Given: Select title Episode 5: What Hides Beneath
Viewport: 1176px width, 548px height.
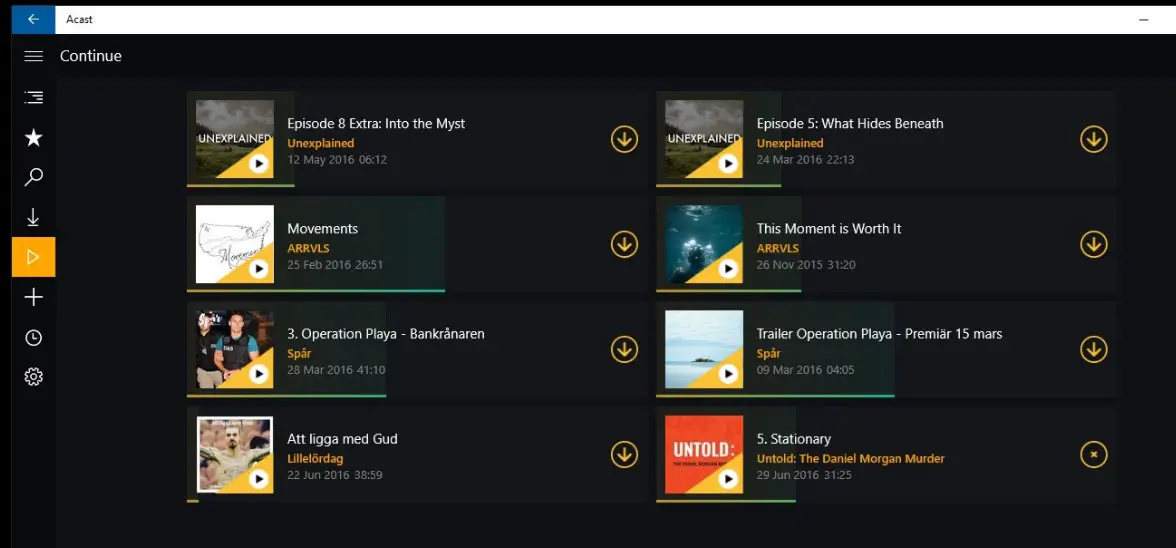Looking at the screenshot, I should pos(850,124).
